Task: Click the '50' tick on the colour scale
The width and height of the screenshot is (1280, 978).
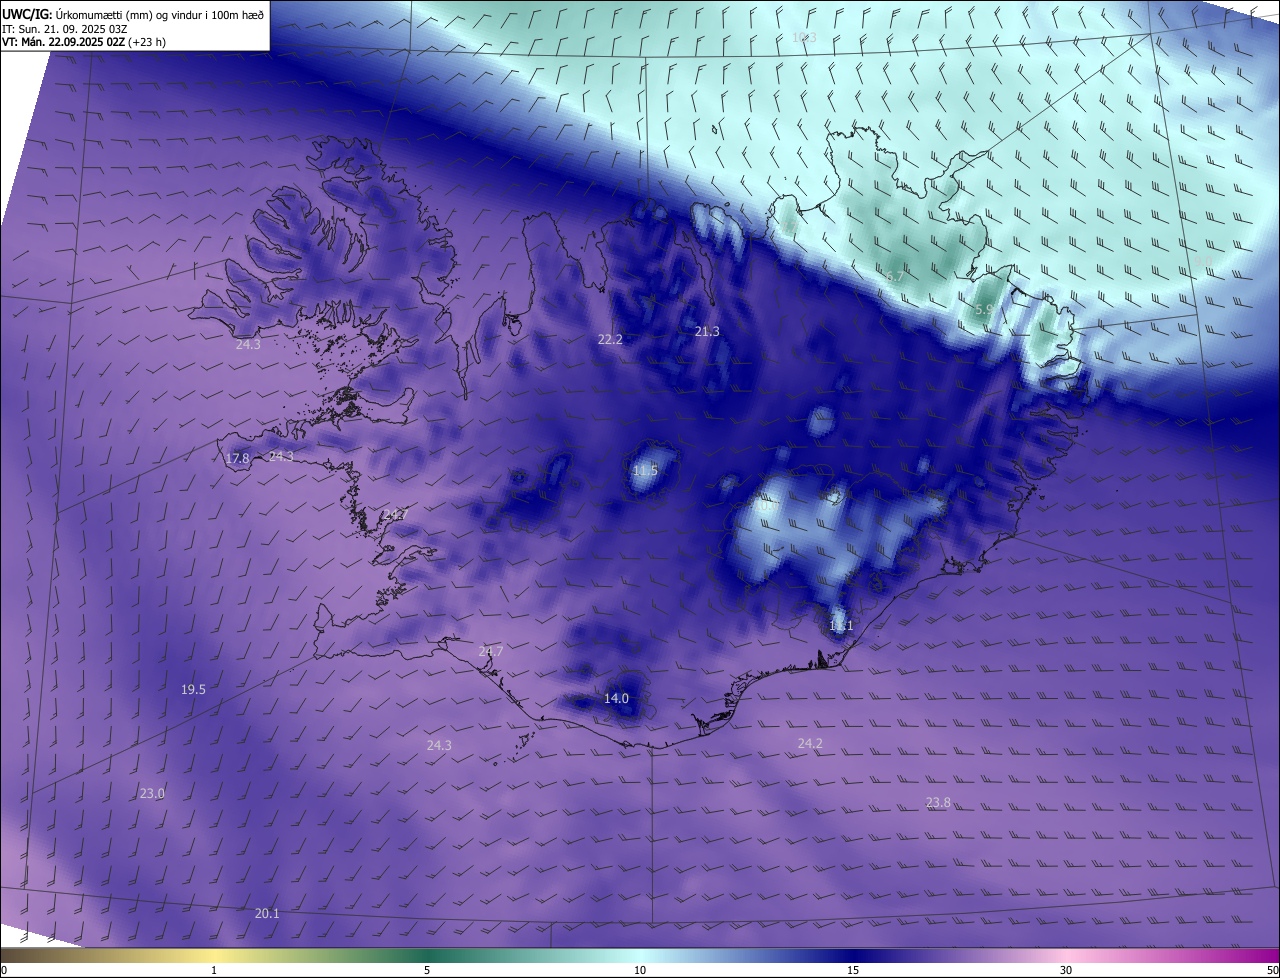Action: pyautogui.click(x=1272, y=970)
